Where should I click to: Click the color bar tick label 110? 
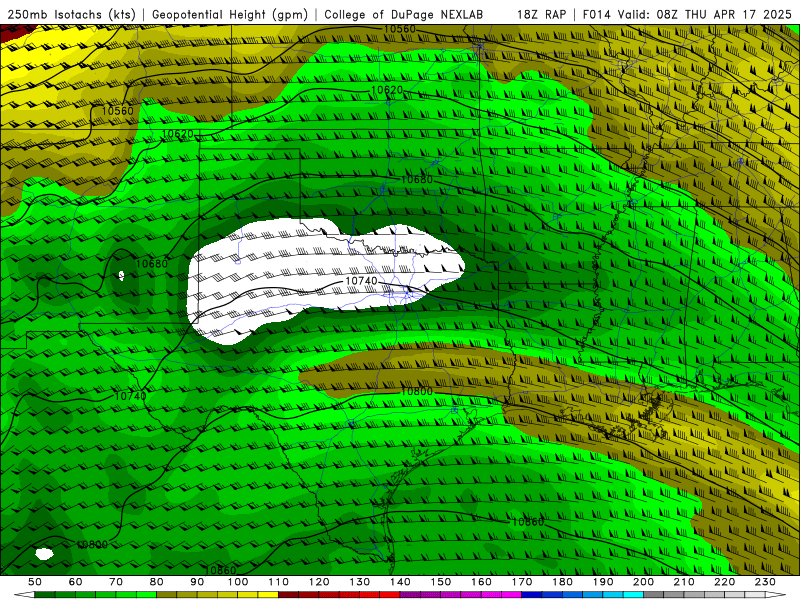(x=278, y=582)
